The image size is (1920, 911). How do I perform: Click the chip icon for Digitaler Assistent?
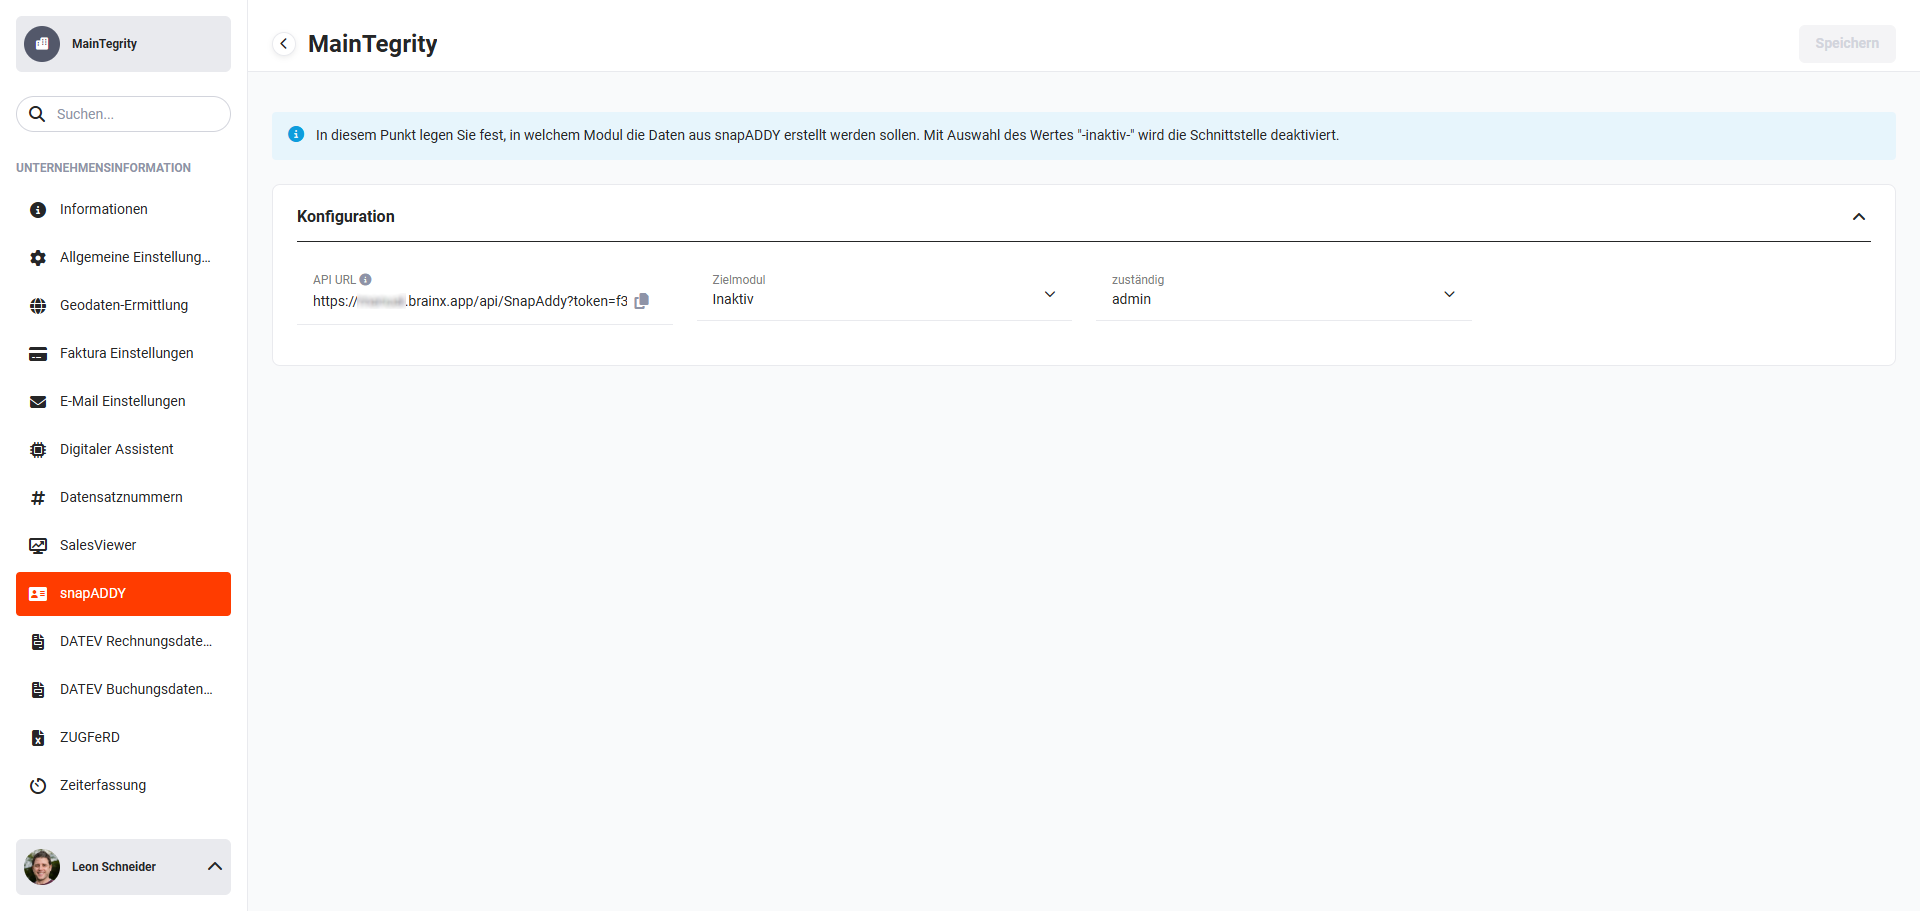(38, 450)
